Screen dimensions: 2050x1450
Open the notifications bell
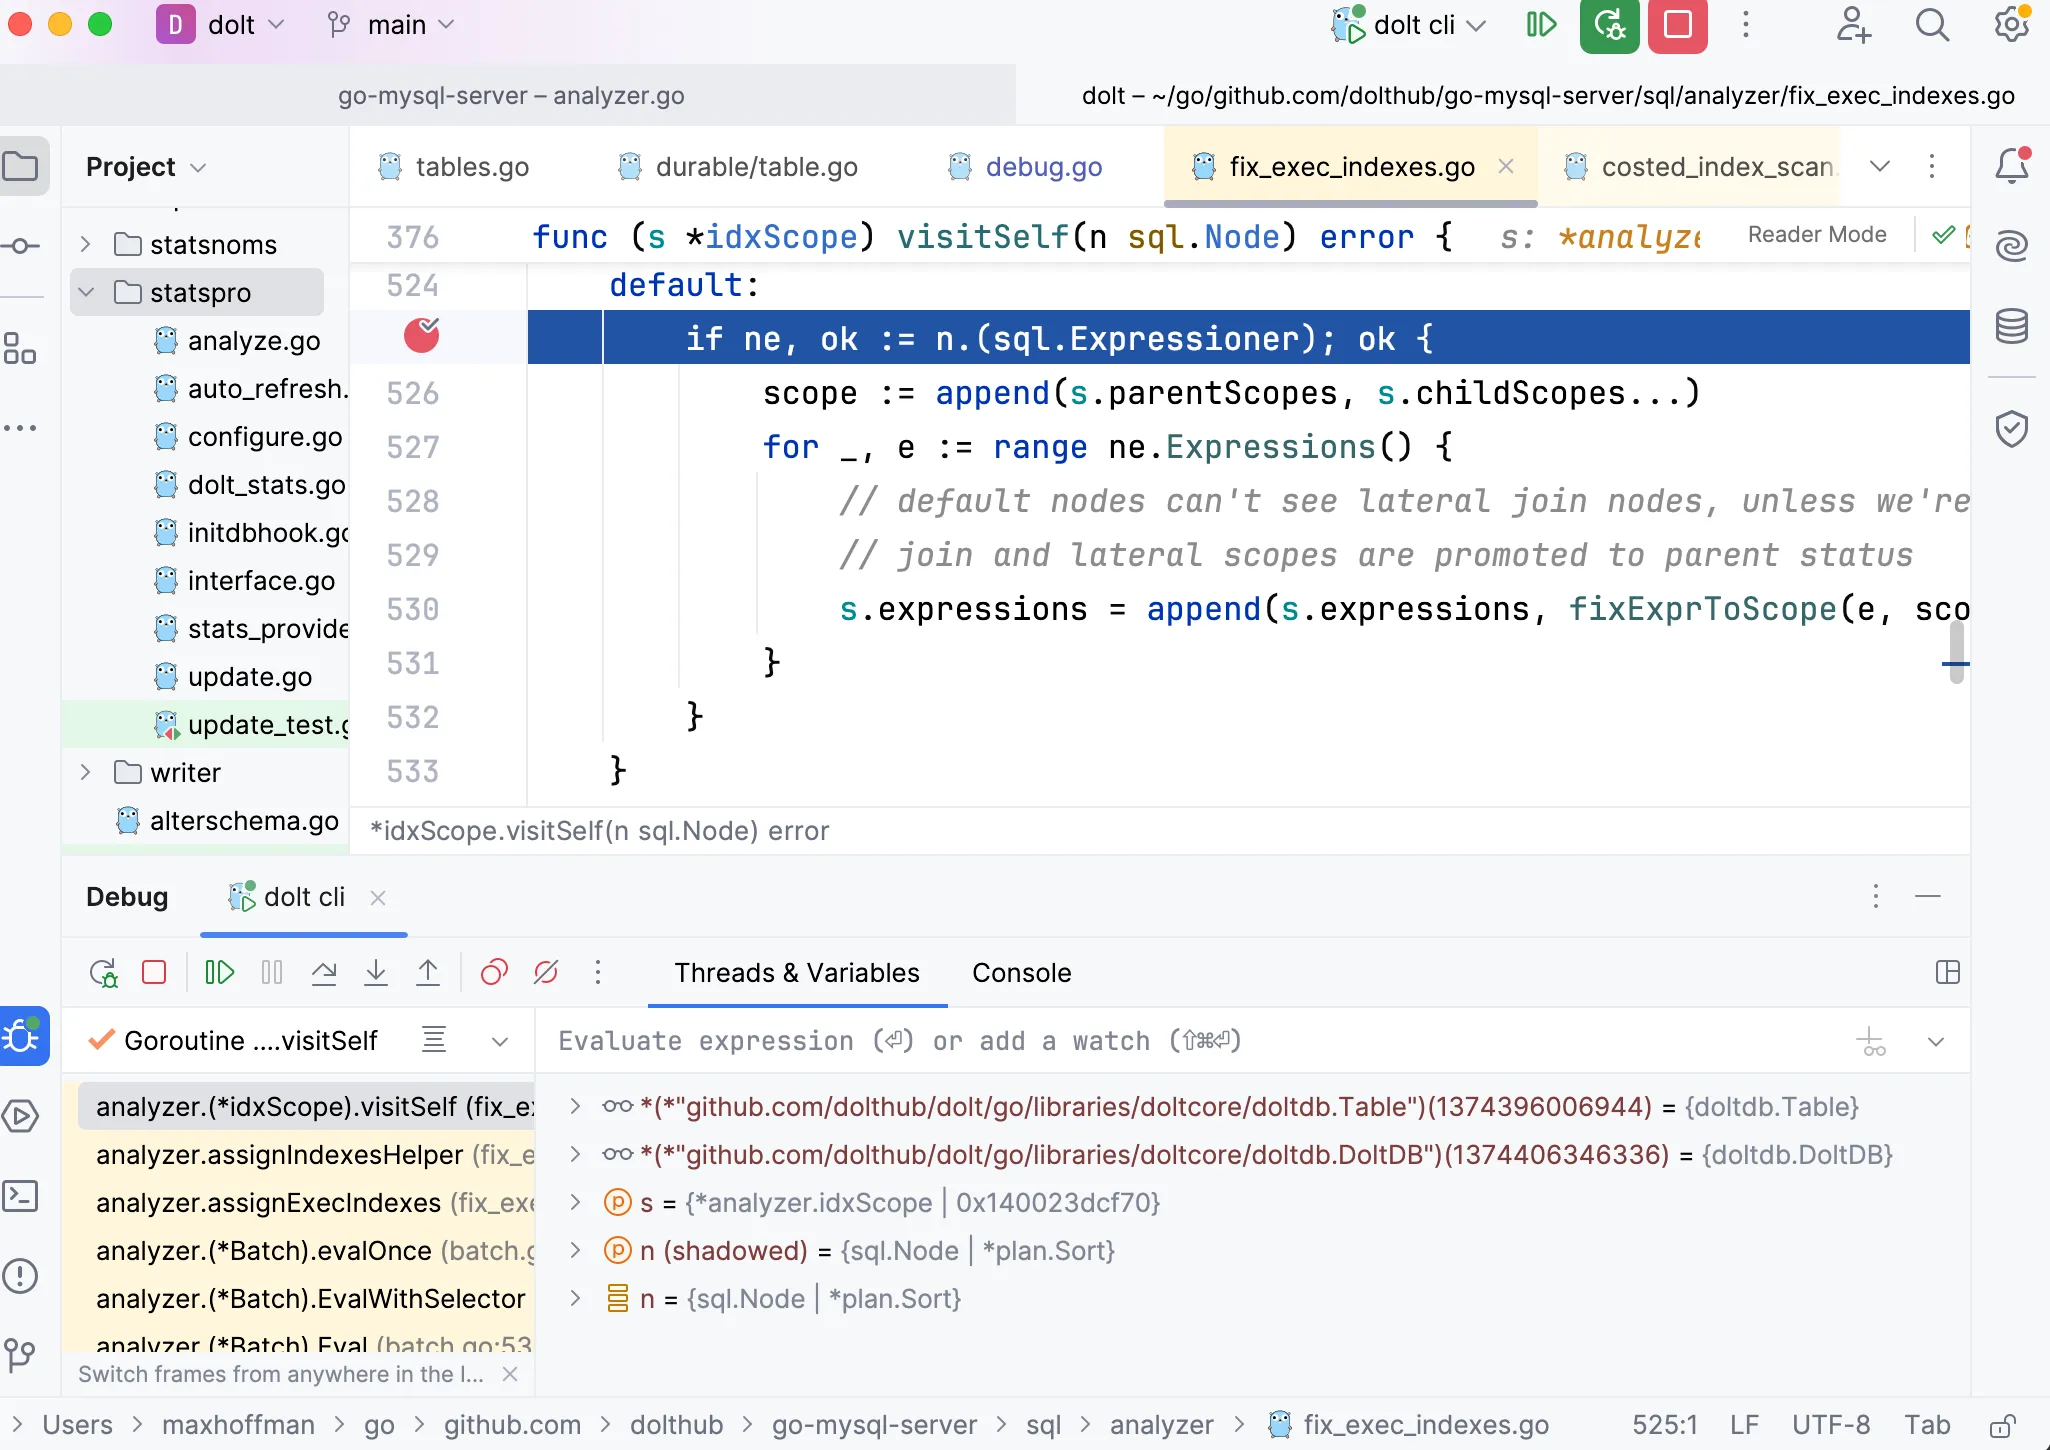(x=2009, y=166)
